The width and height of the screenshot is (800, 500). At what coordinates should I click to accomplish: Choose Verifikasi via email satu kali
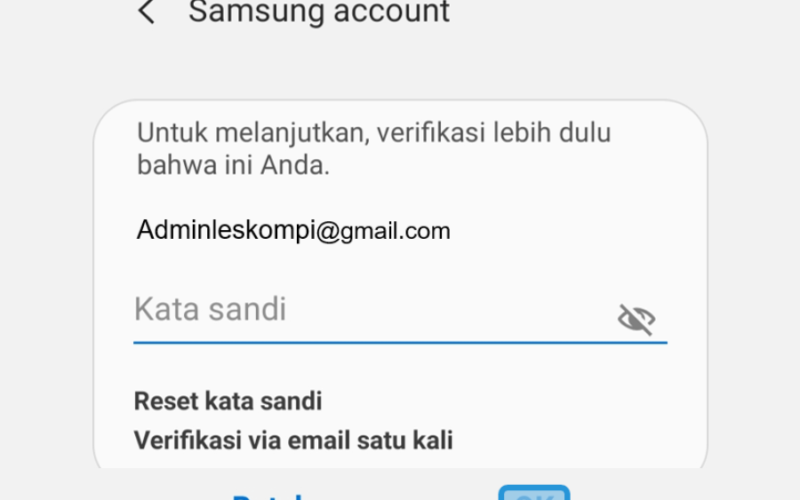(x=293, y=440)
